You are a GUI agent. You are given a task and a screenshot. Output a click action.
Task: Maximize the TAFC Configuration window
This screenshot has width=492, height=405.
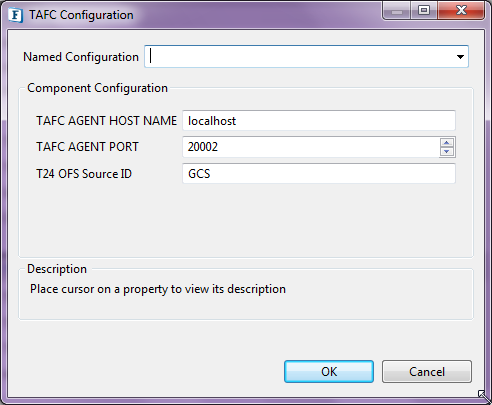pos(424,11)
